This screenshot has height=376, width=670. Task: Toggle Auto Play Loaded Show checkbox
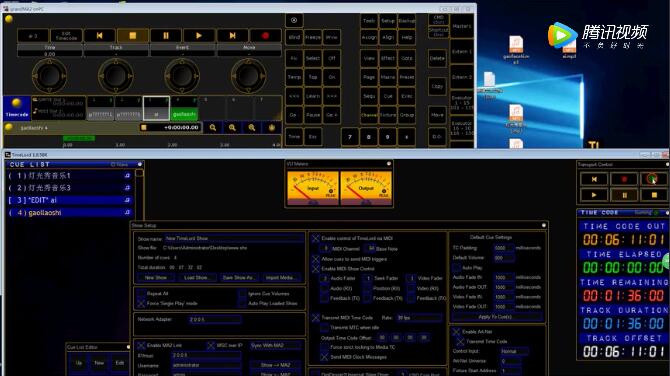click(242, 303)
